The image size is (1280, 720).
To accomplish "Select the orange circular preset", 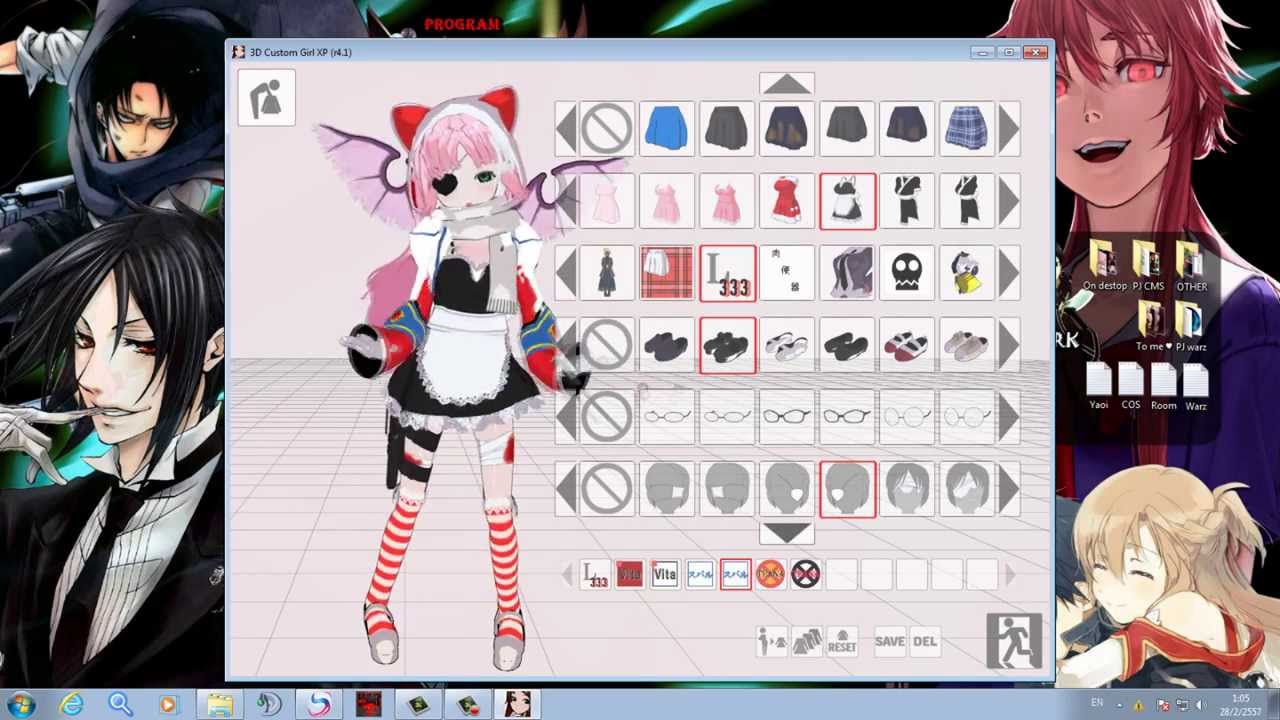I will click(x=770, y=574).
